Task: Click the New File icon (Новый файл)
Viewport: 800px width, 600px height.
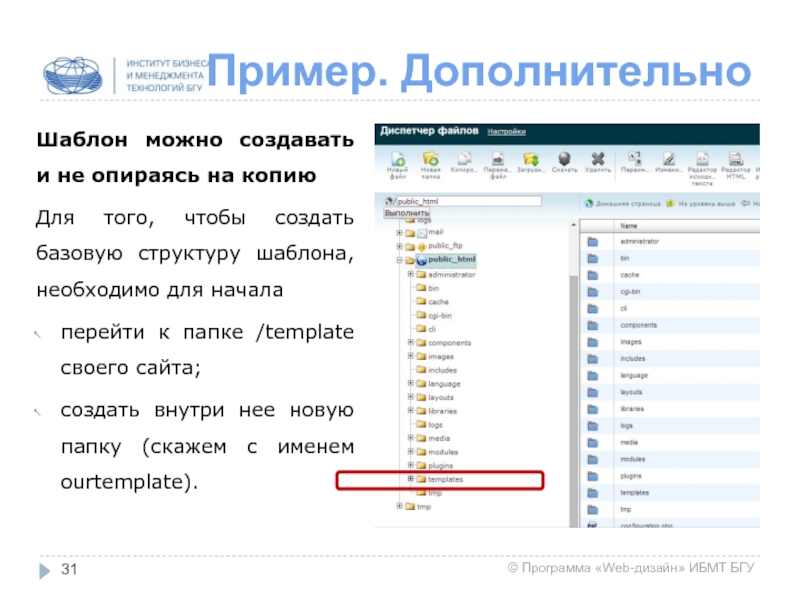Action: click(396, 162)
